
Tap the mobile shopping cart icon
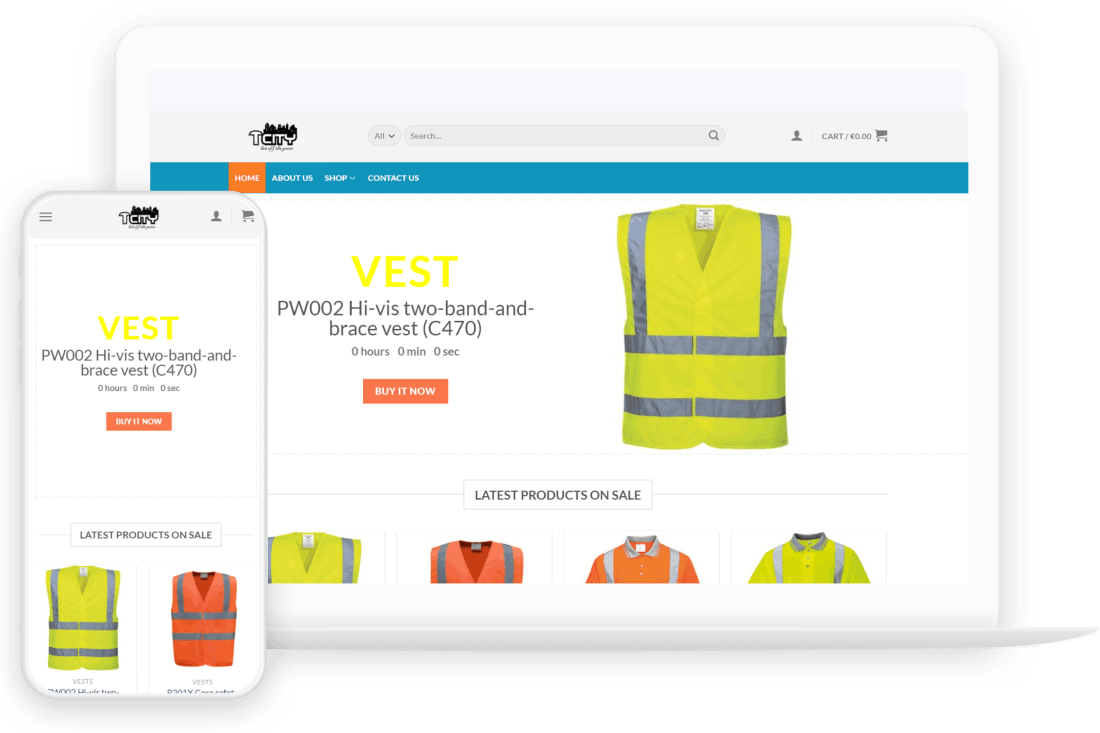tap(247, 217)
